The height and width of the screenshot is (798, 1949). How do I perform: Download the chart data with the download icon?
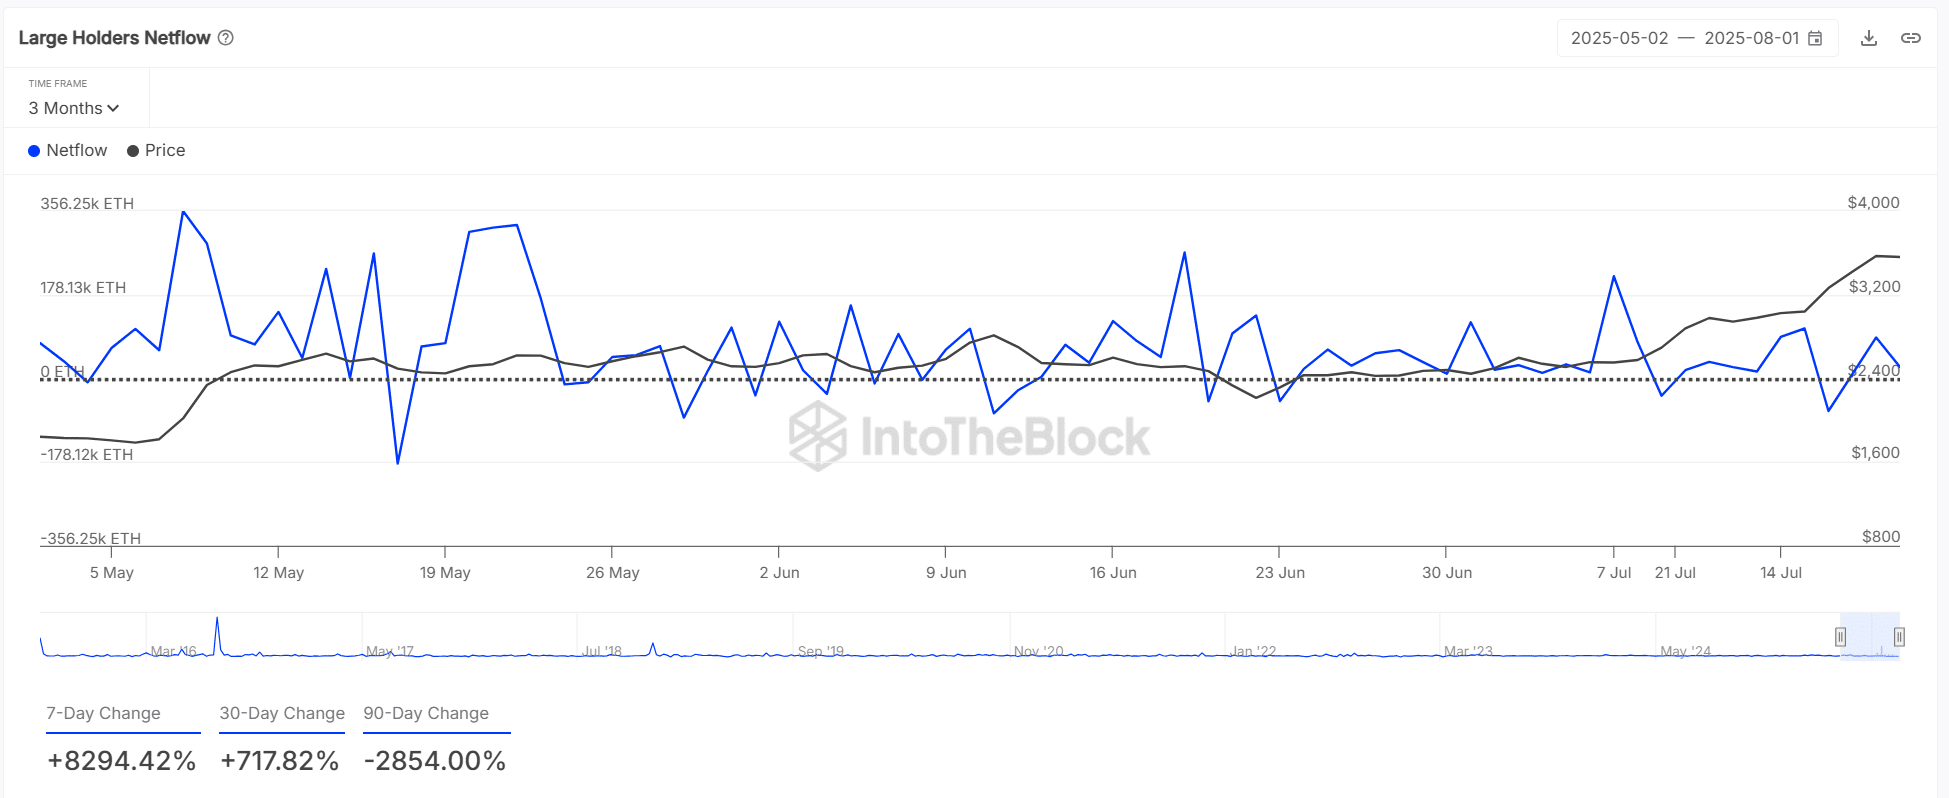coord(1868,38)
